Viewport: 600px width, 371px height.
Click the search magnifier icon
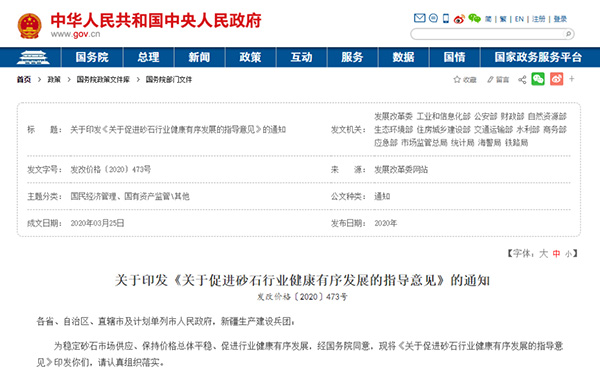coord(568,34)
